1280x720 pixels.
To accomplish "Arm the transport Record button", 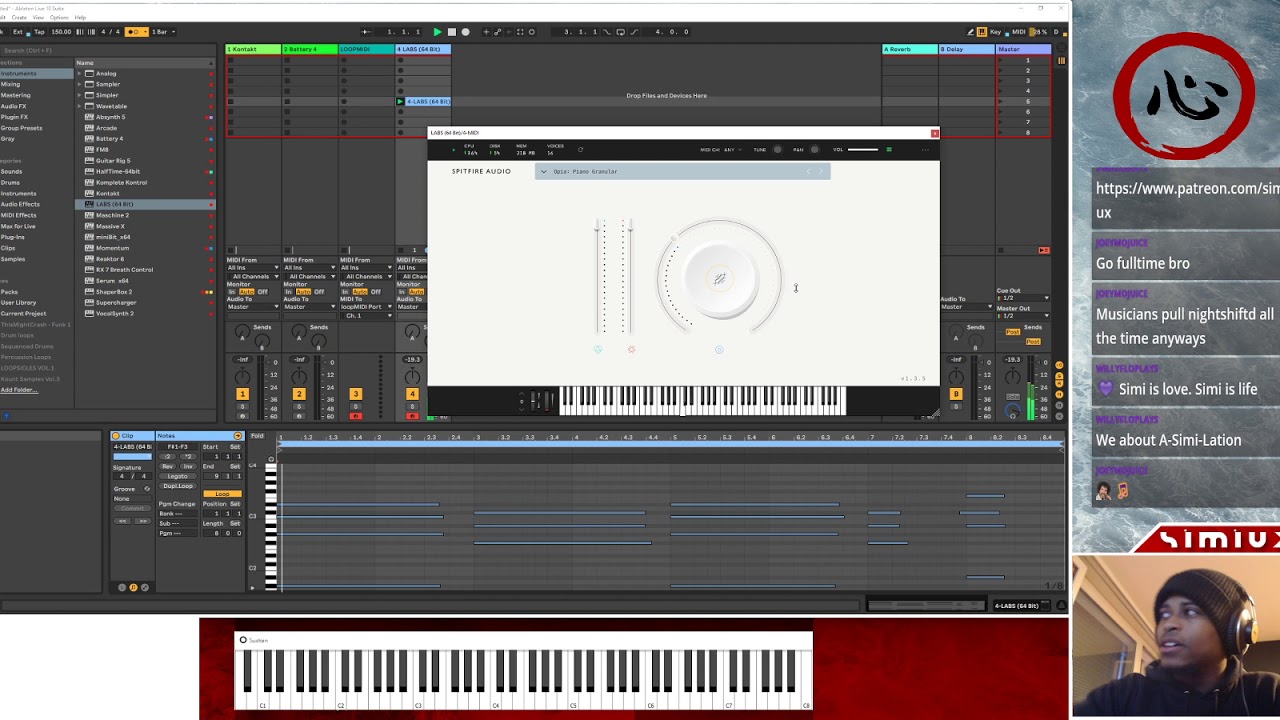I will pyautogui.click(x=465, y=32).
